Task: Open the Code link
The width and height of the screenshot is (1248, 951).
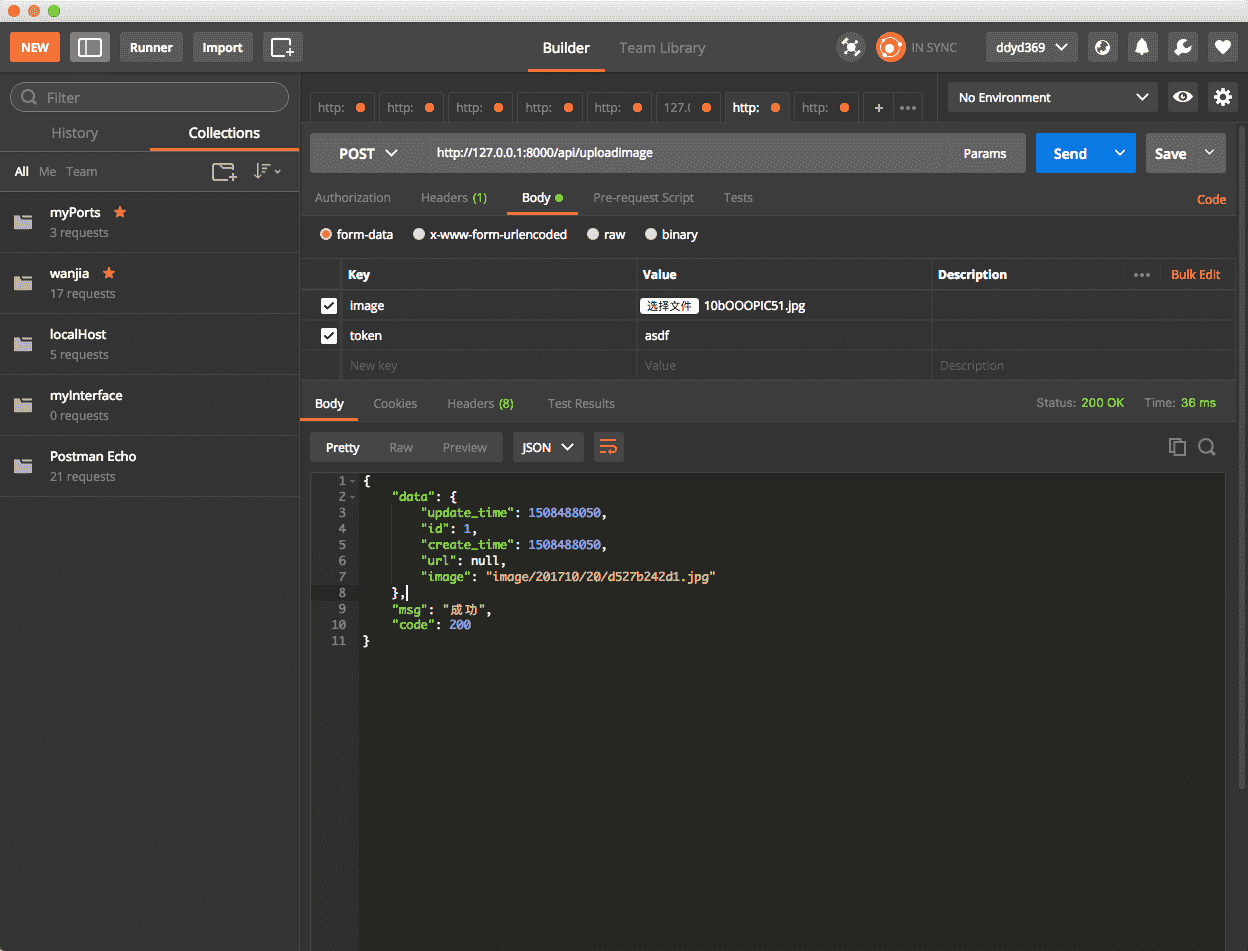Action: (1211, 199)
